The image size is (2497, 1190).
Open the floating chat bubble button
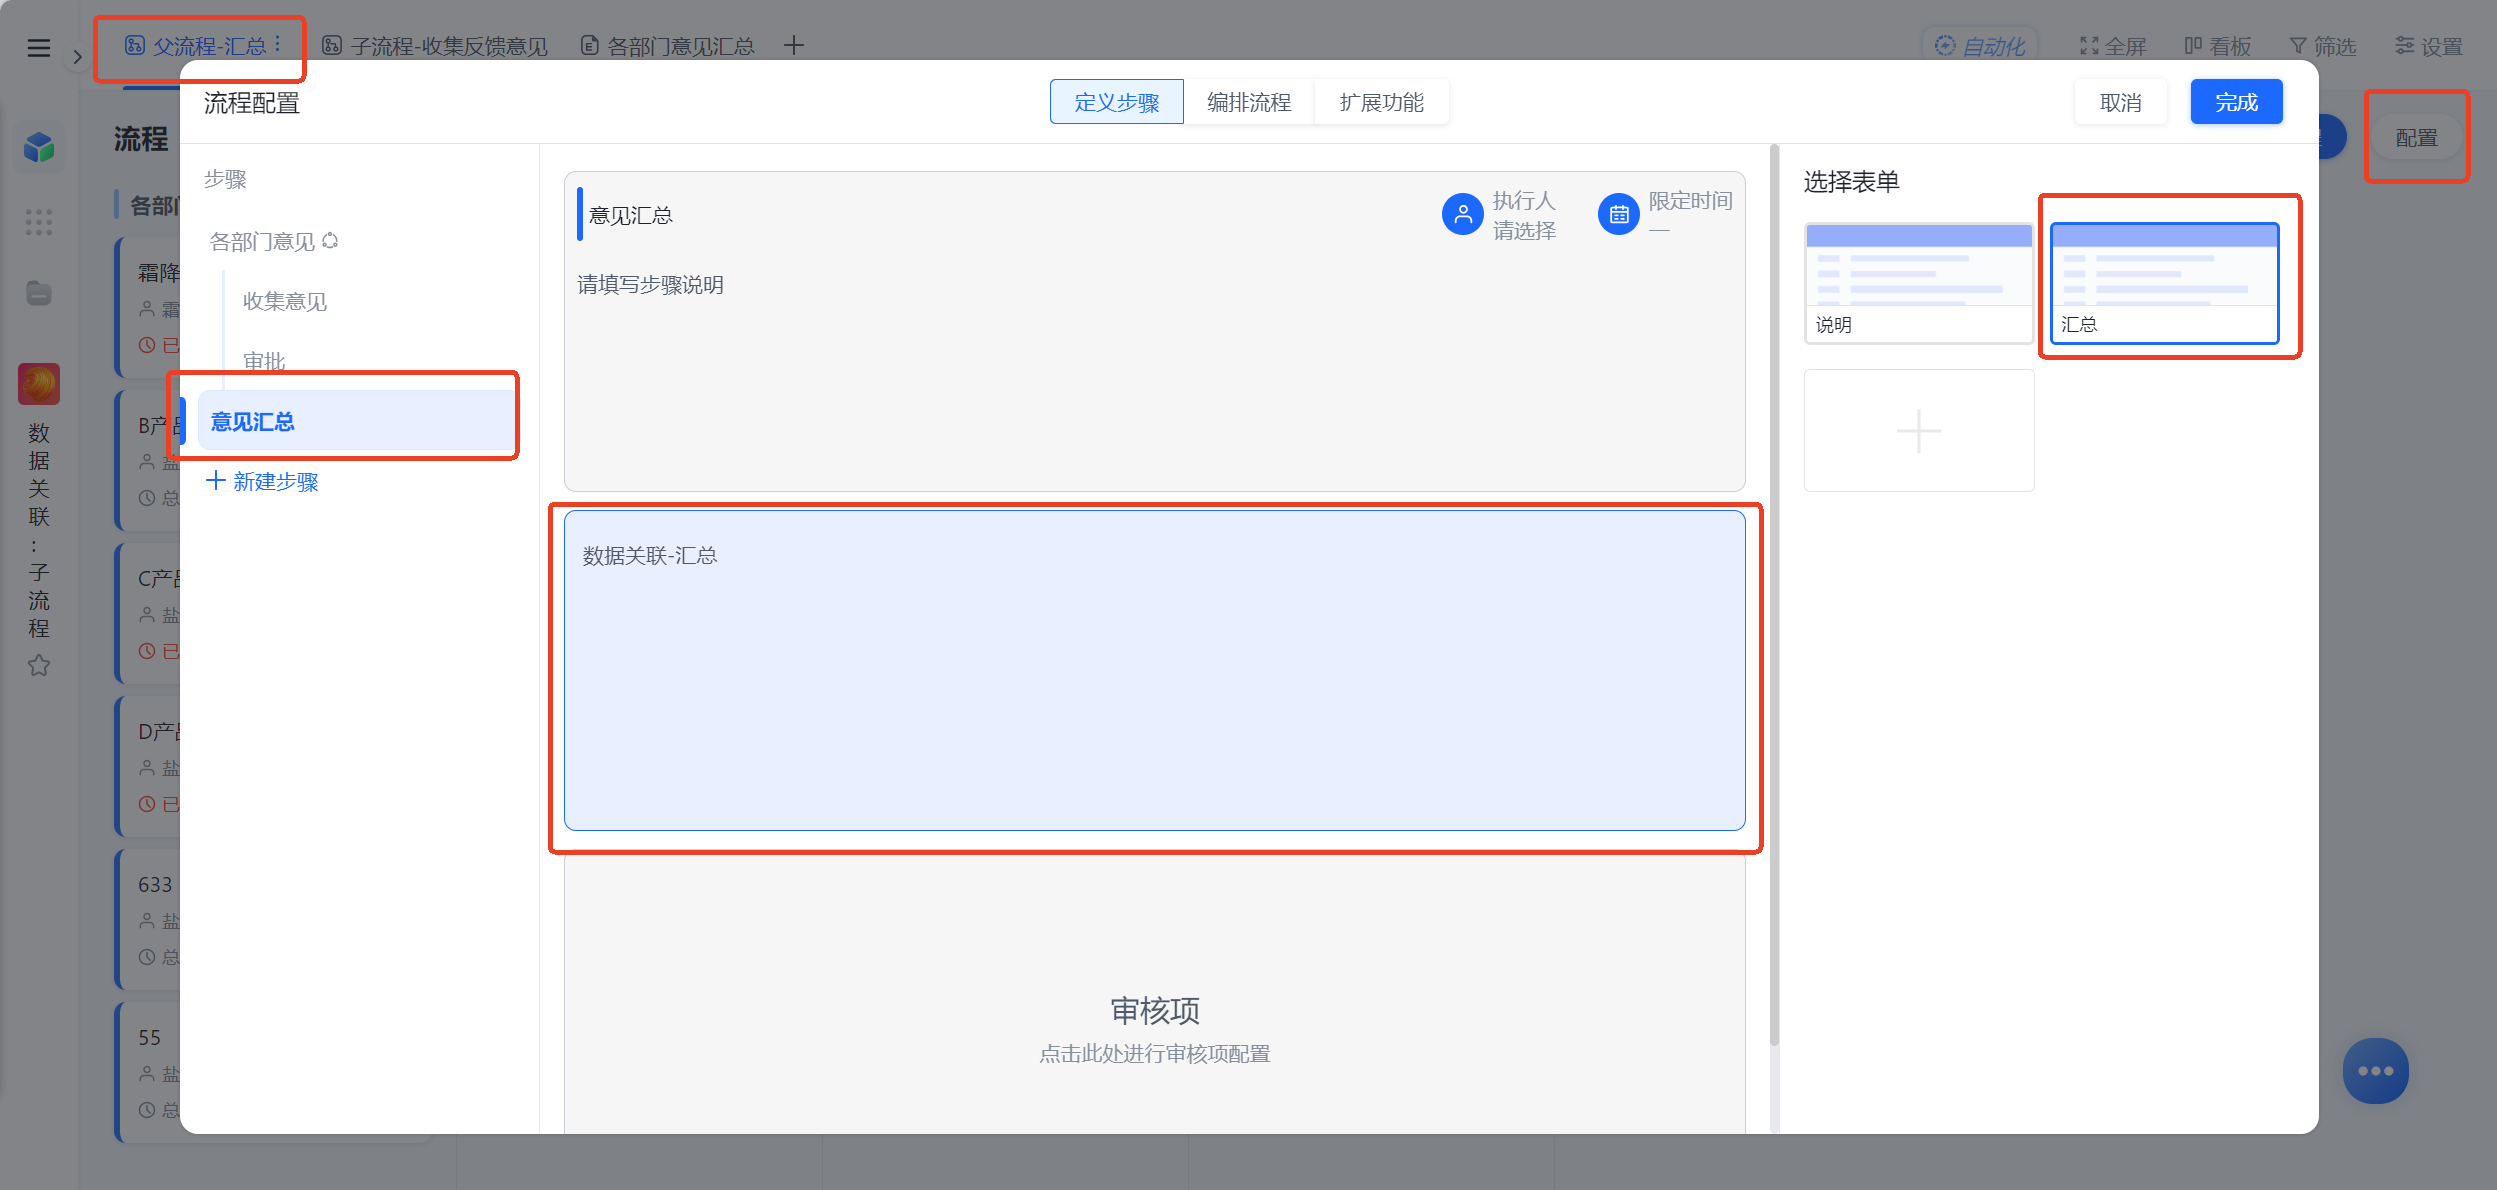coord(2375,1070)
